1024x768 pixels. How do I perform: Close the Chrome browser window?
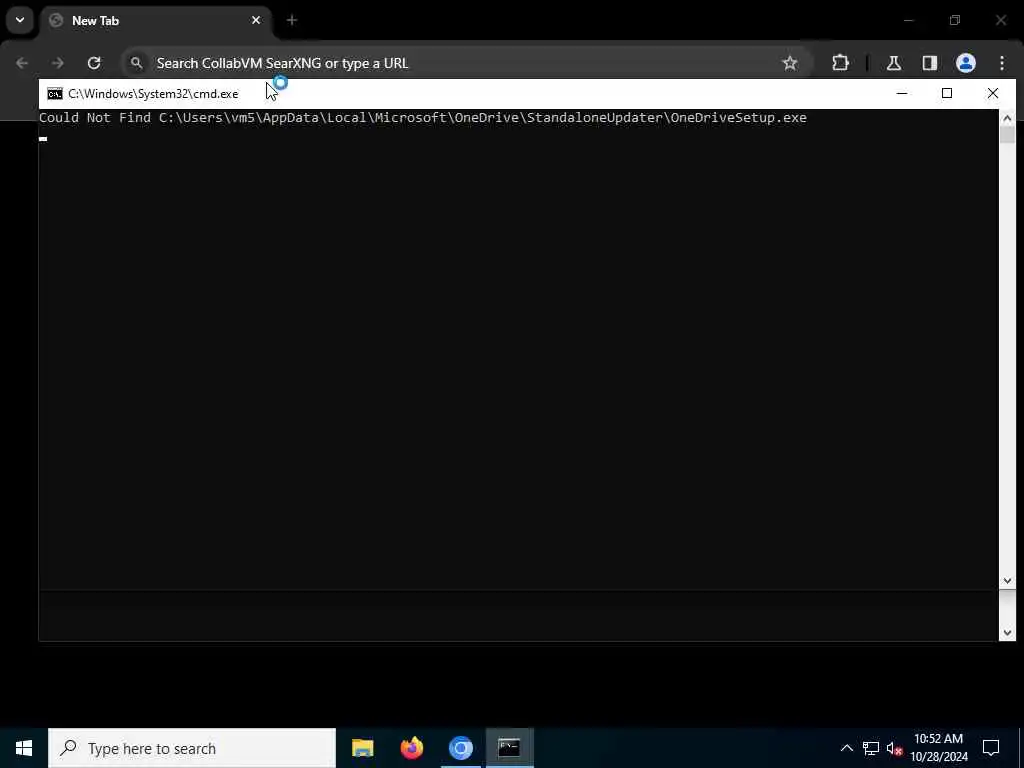click(1000, 20)
